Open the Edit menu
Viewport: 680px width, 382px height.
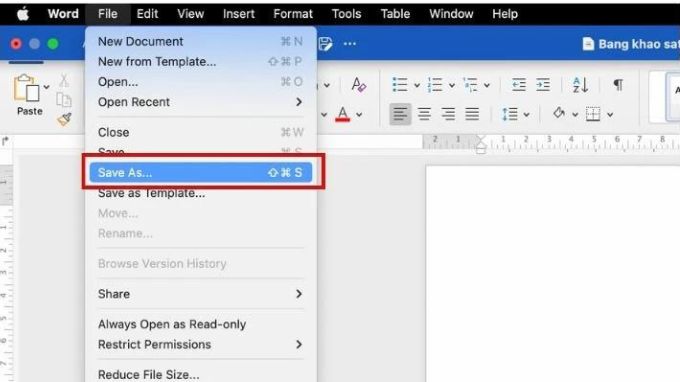147,14
